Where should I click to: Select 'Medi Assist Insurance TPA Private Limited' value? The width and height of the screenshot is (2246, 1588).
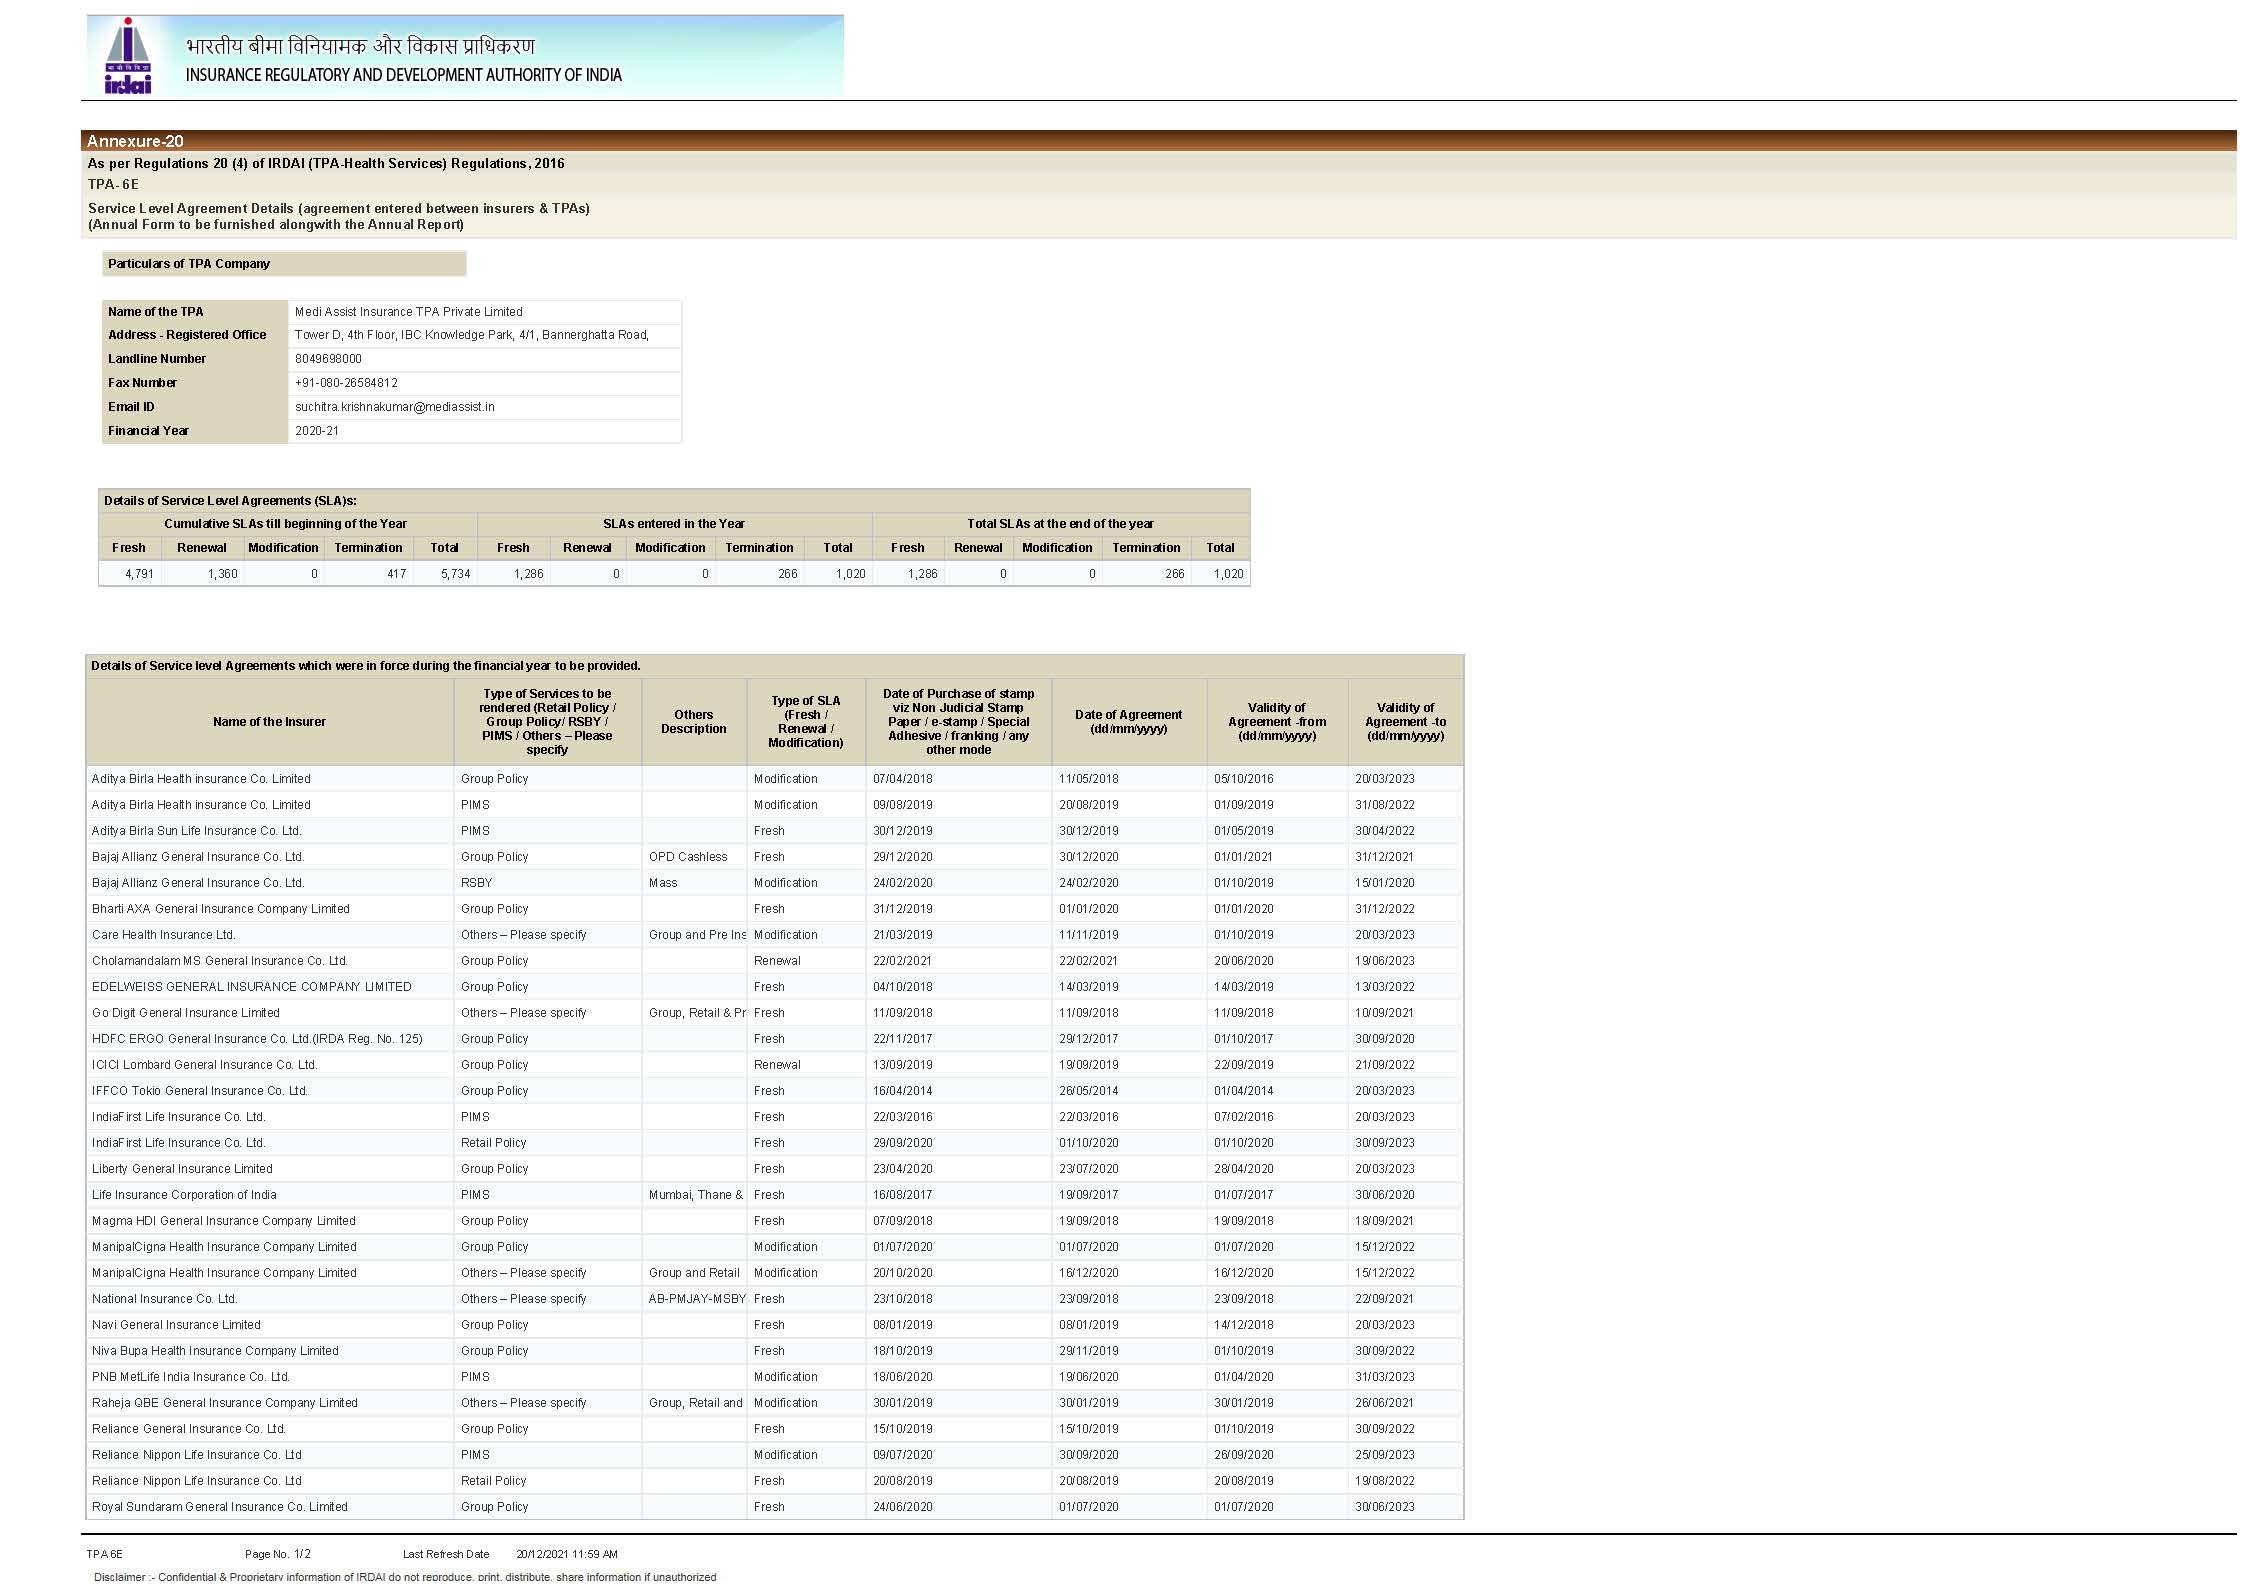[x=408, y=312]
